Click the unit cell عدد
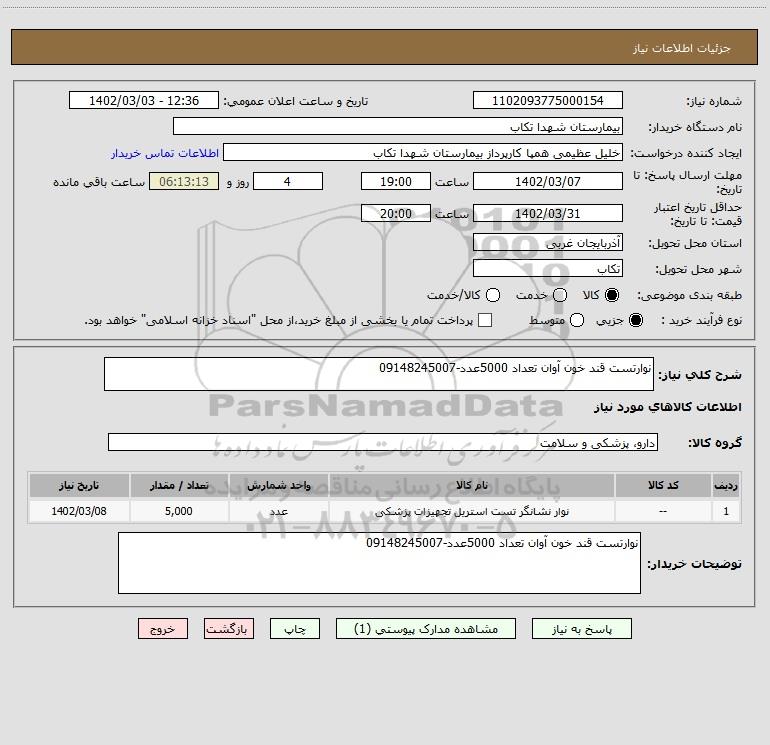Image resolution: width=770 pixels, height=745 pixels. click(278, 511)
